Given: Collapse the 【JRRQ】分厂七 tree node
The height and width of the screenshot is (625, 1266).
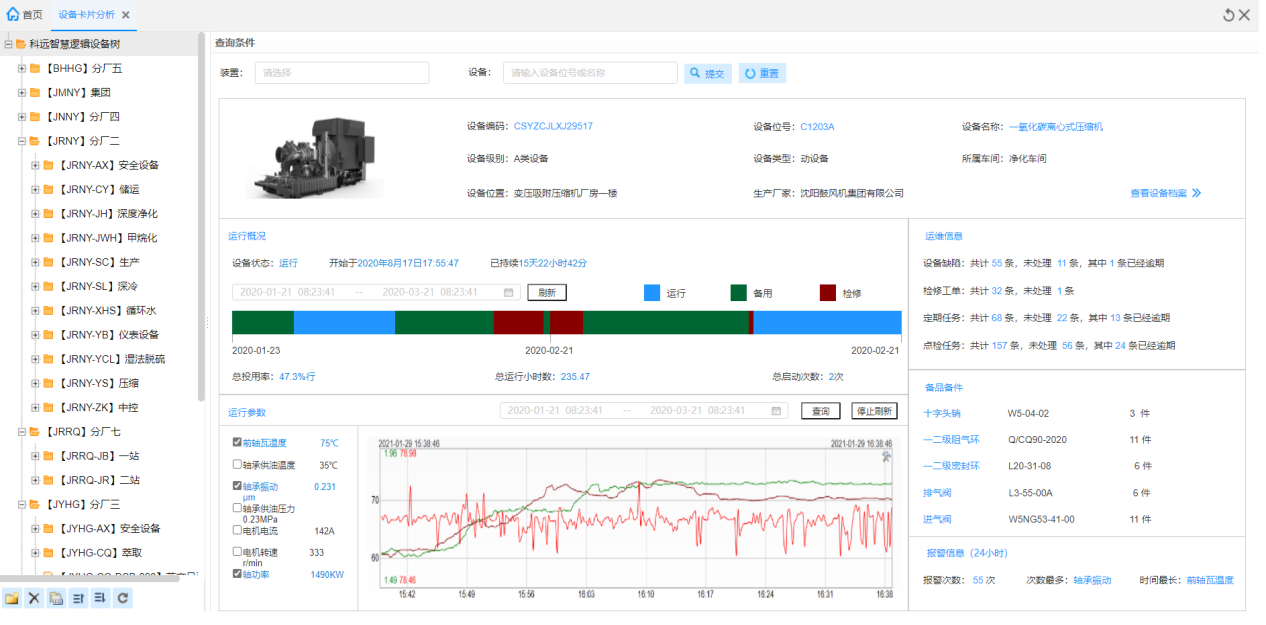Looking at the screenshot, I should coord(22,432).
